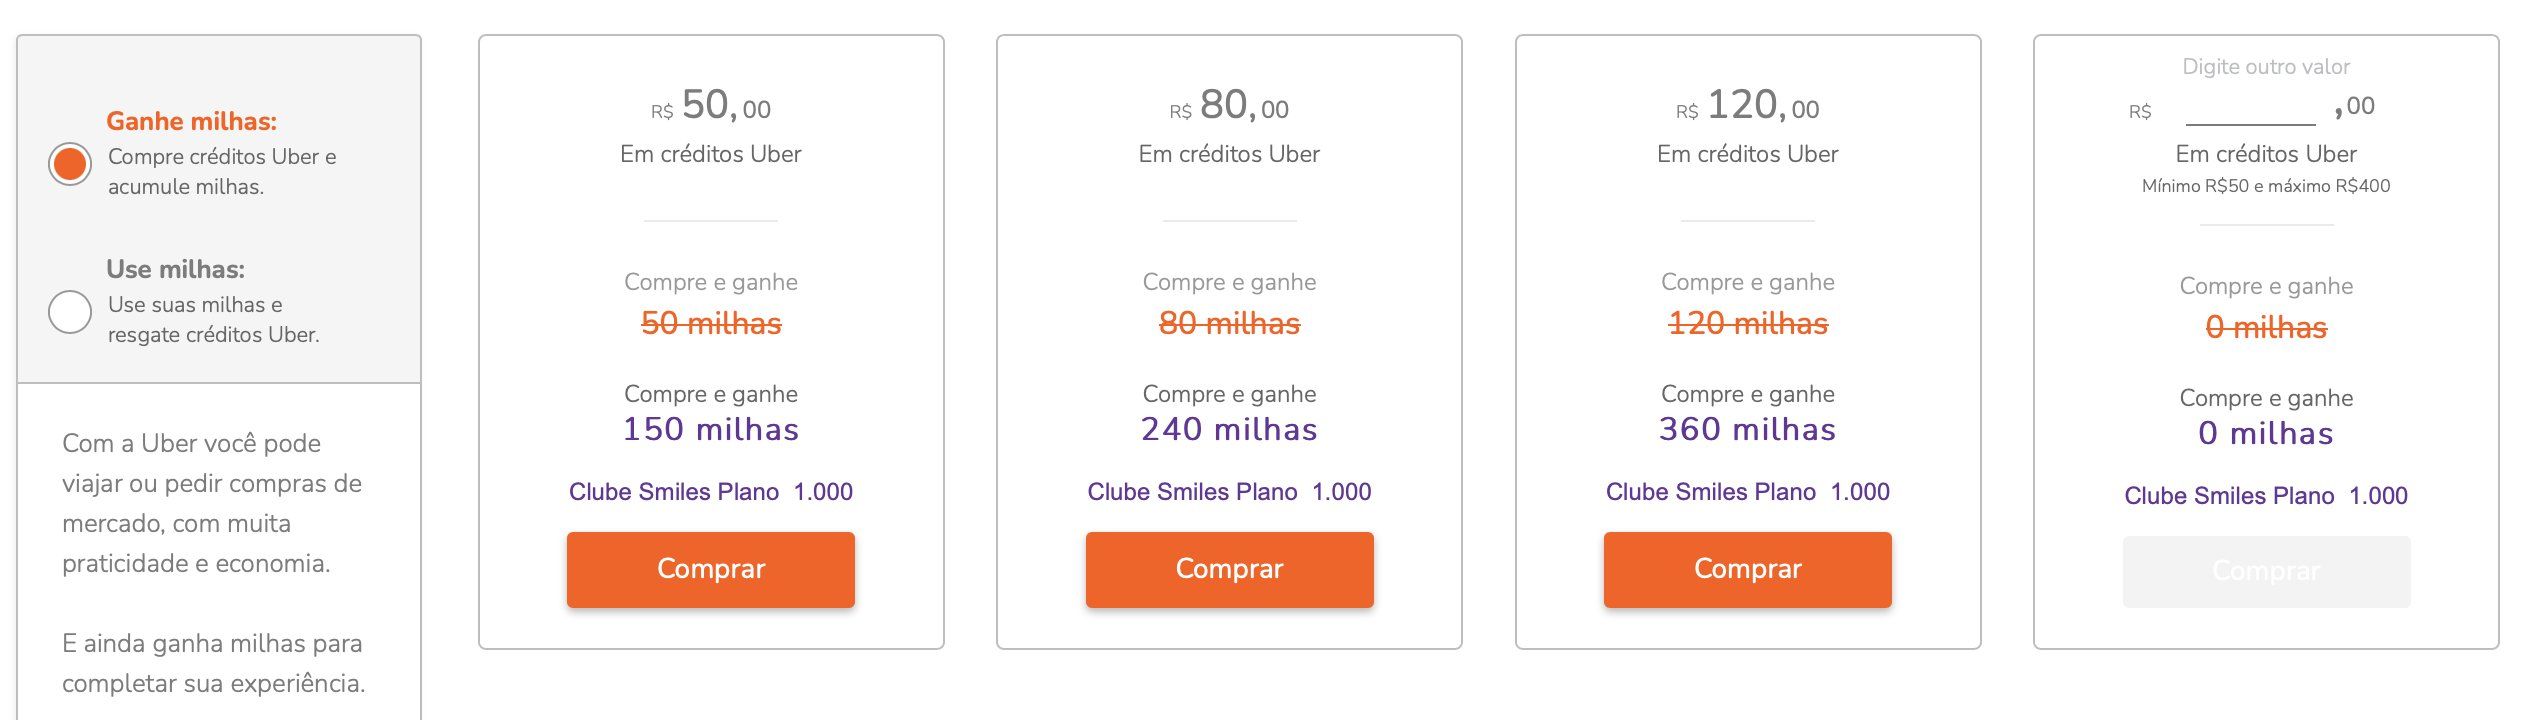Select the Use milhas radio button
Image resolution: width=2522 pixels, height=720 pixels.
tap(70, 312)
